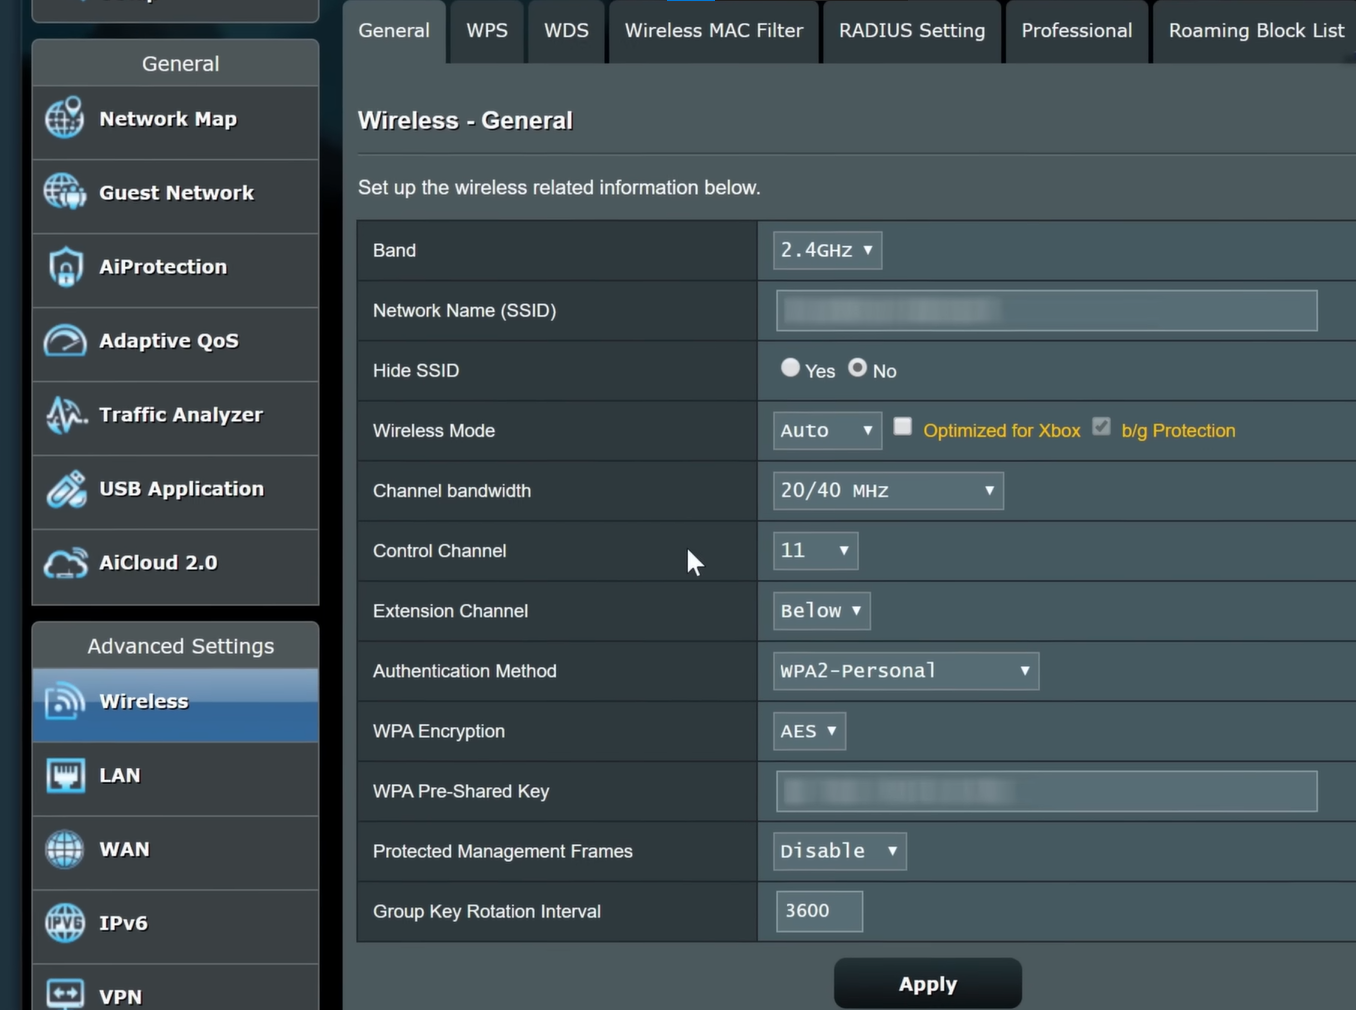The height and width of the screenshot is (1010, 1356).
Task: Select Yes for Hide SSID
Action: [x=790, y=368]
